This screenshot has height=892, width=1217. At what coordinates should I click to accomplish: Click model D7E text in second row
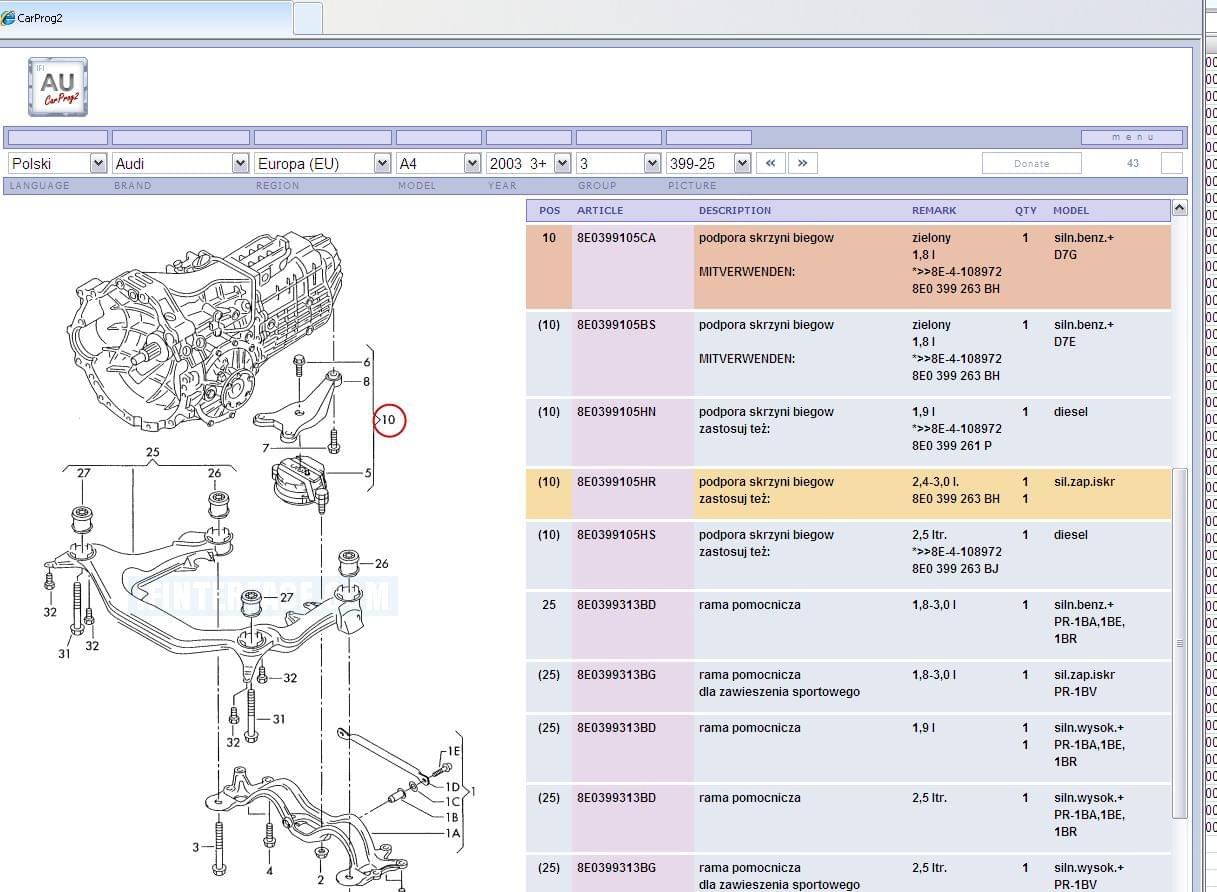(x=1066, y=342)
